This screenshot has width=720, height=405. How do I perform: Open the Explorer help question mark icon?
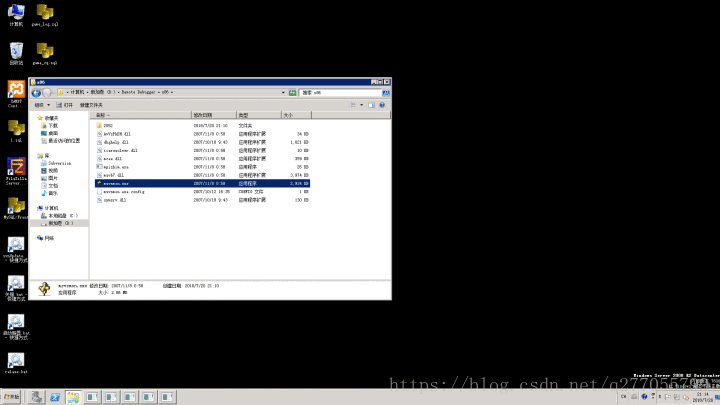click(382, 105)
